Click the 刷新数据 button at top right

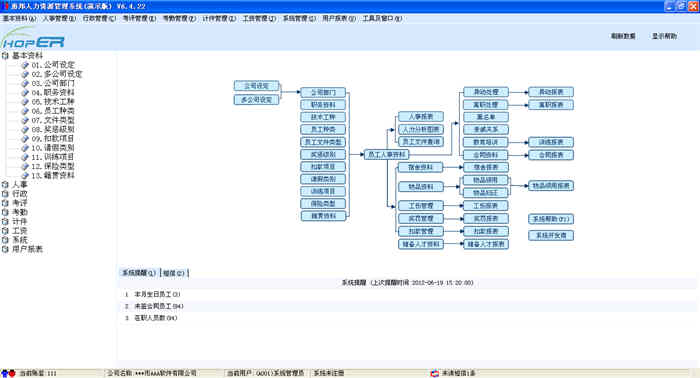(x=623, y=36)
